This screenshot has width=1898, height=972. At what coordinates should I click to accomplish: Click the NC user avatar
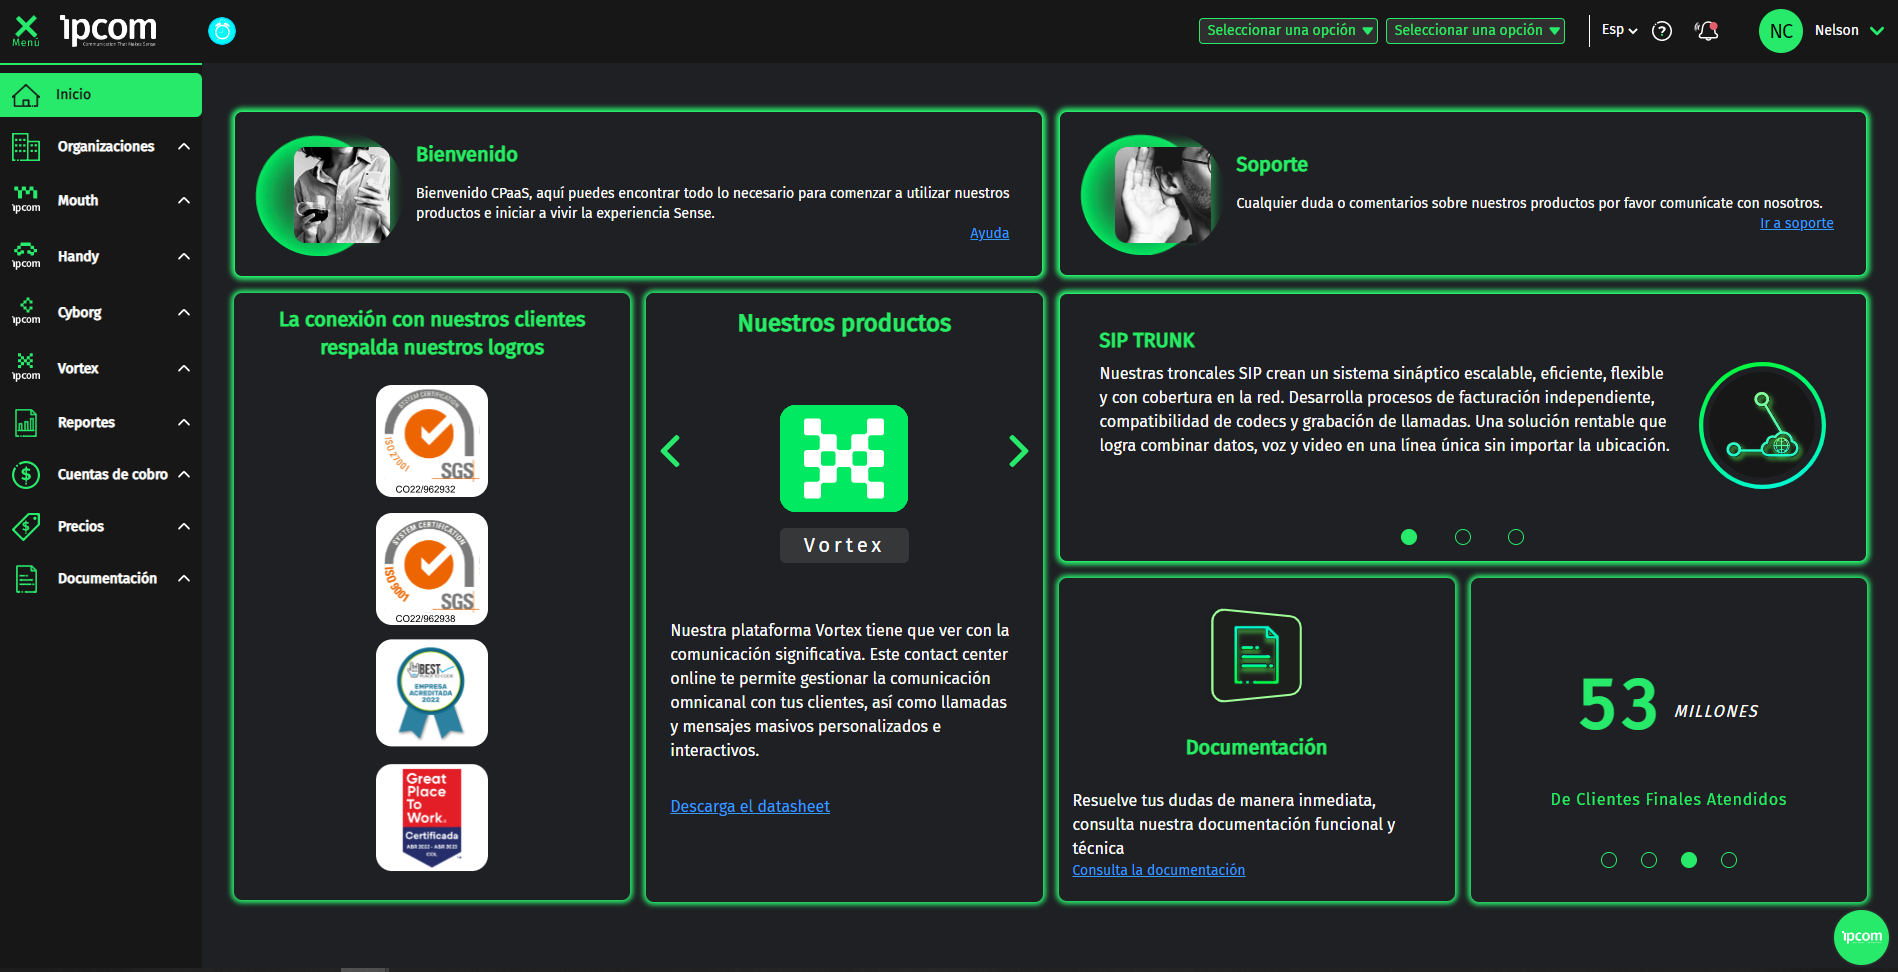pyautogui.click(x=1780, y=31)
